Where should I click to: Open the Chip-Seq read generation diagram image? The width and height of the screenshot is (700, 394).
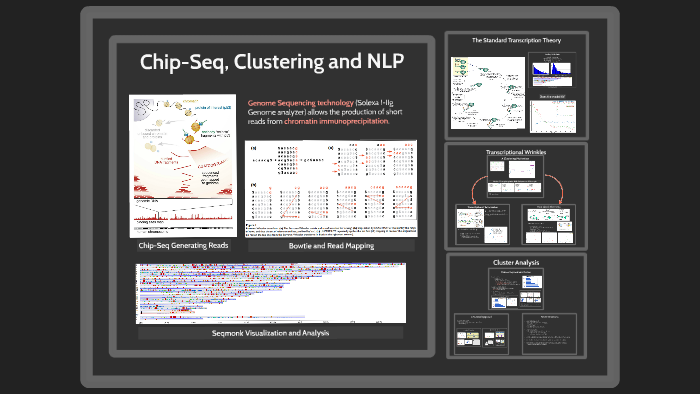click(x=183, y=166)
